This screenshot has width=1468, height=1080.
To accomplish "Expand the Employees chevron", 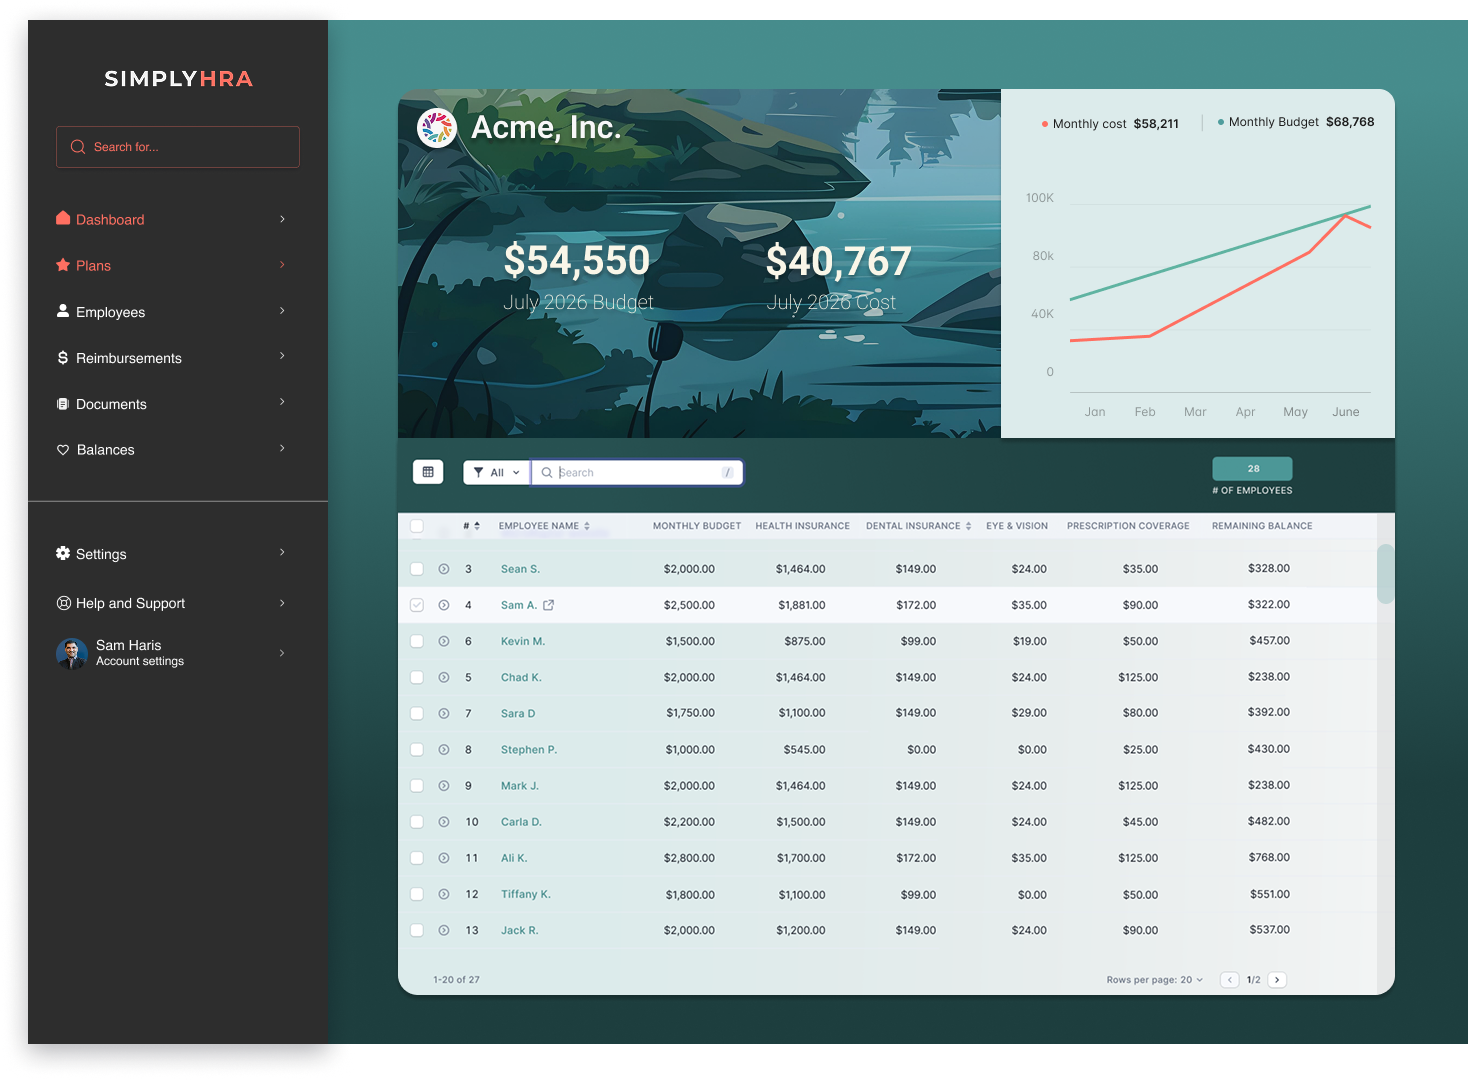I will [282, 311].
